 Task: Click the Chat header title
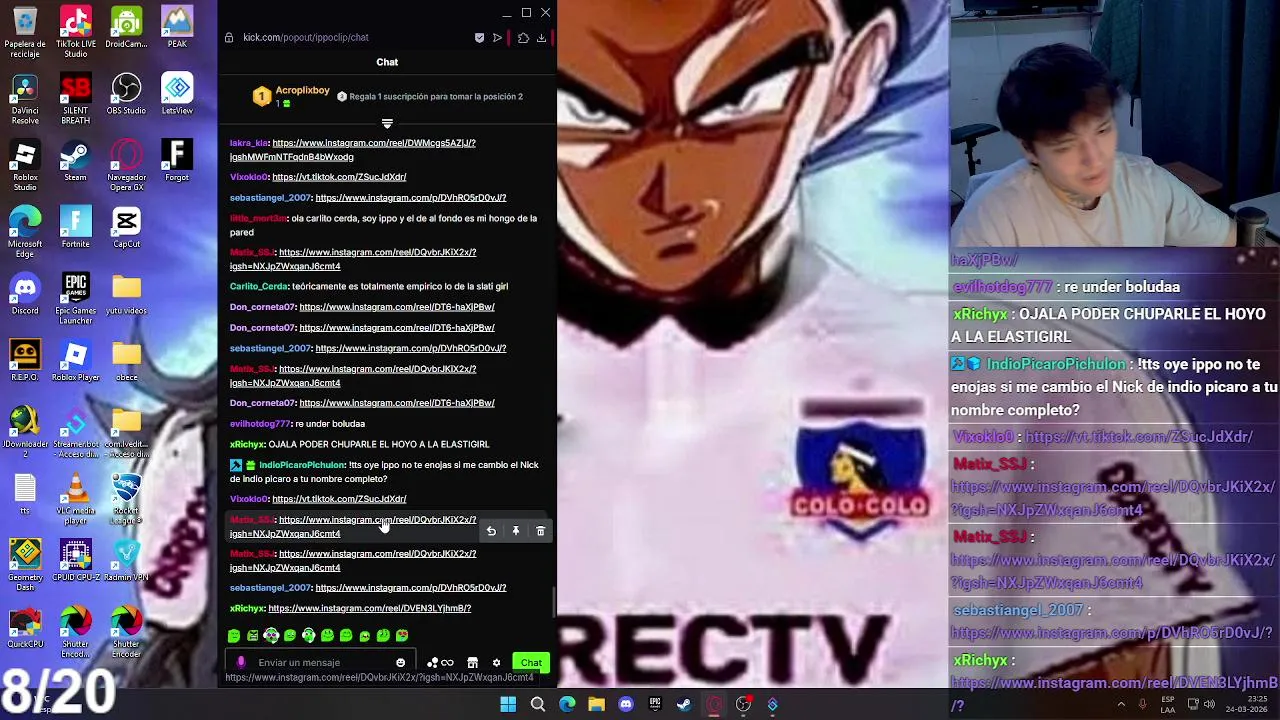(x=387, y=62)
